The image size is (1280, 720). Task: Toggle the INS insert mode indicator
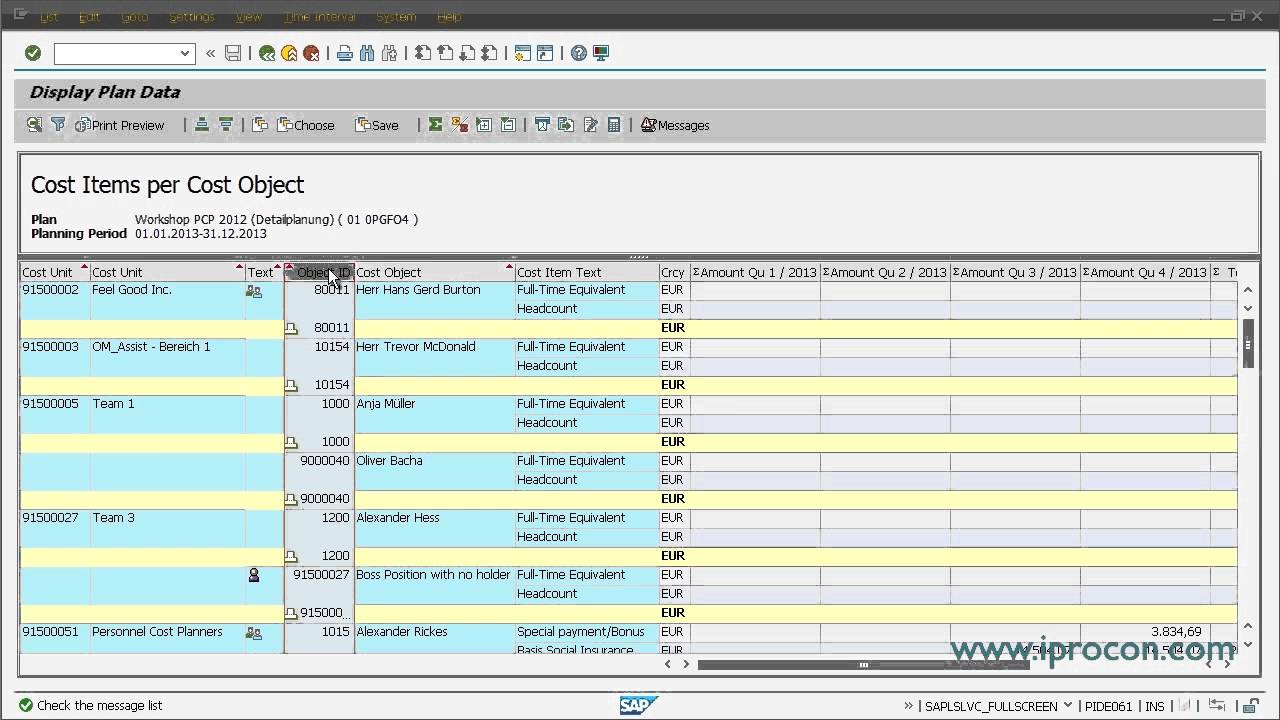(1155, 706)
